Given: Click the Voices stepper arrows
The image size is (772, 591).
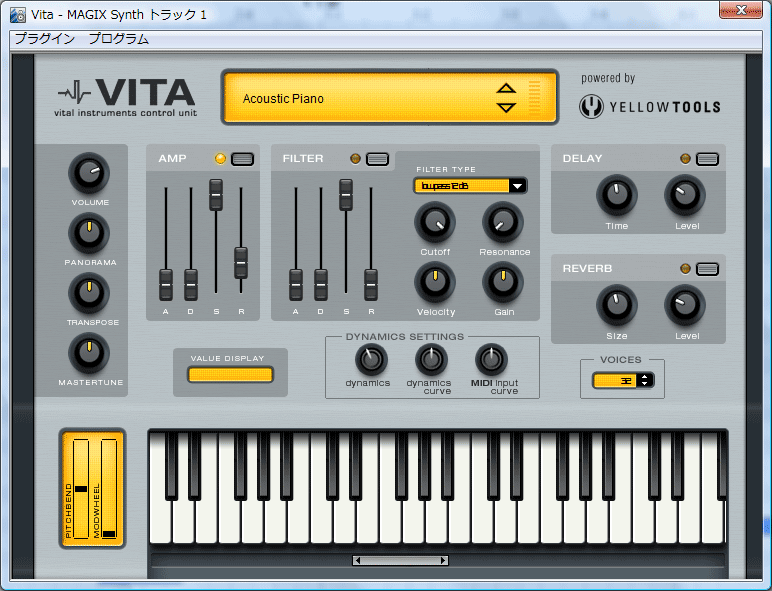Looking at the screenshot, I should (x=644, y=380).
